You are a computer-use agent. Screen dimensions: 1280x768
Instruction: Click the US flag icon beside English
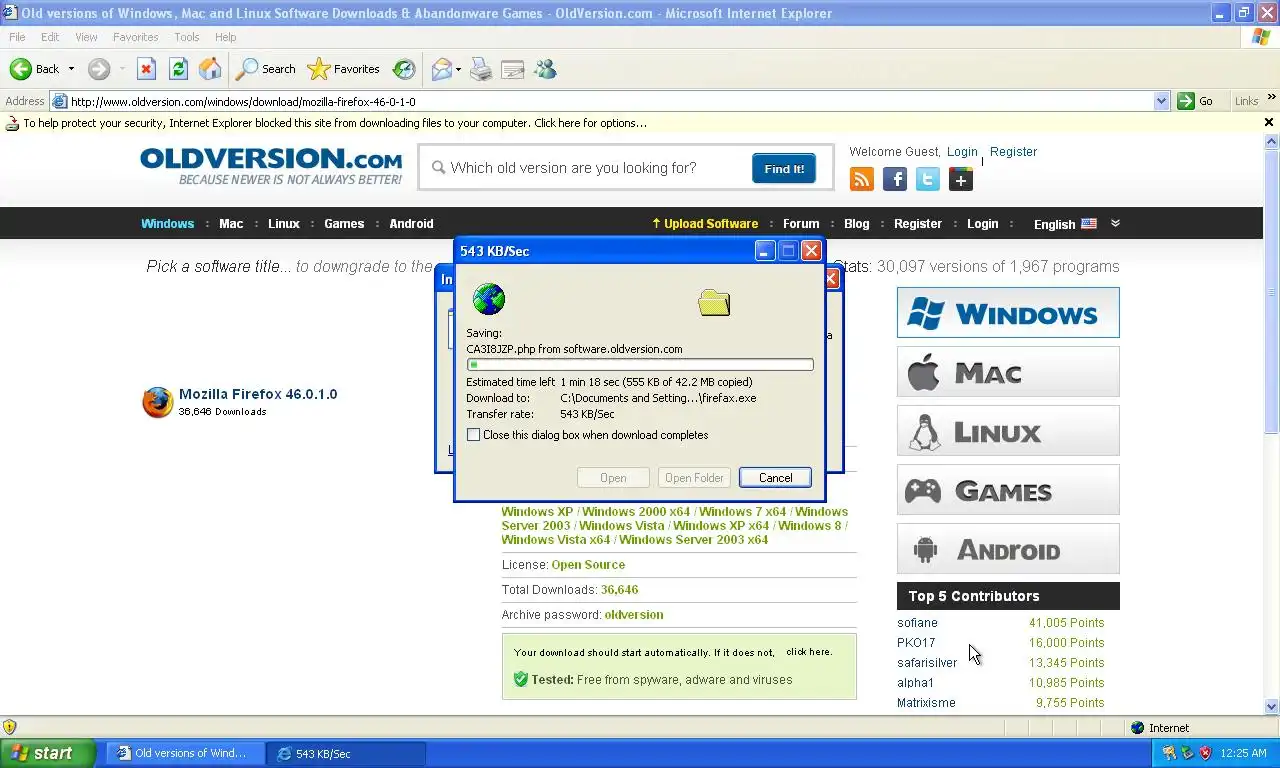click(x=1089, y=224)
